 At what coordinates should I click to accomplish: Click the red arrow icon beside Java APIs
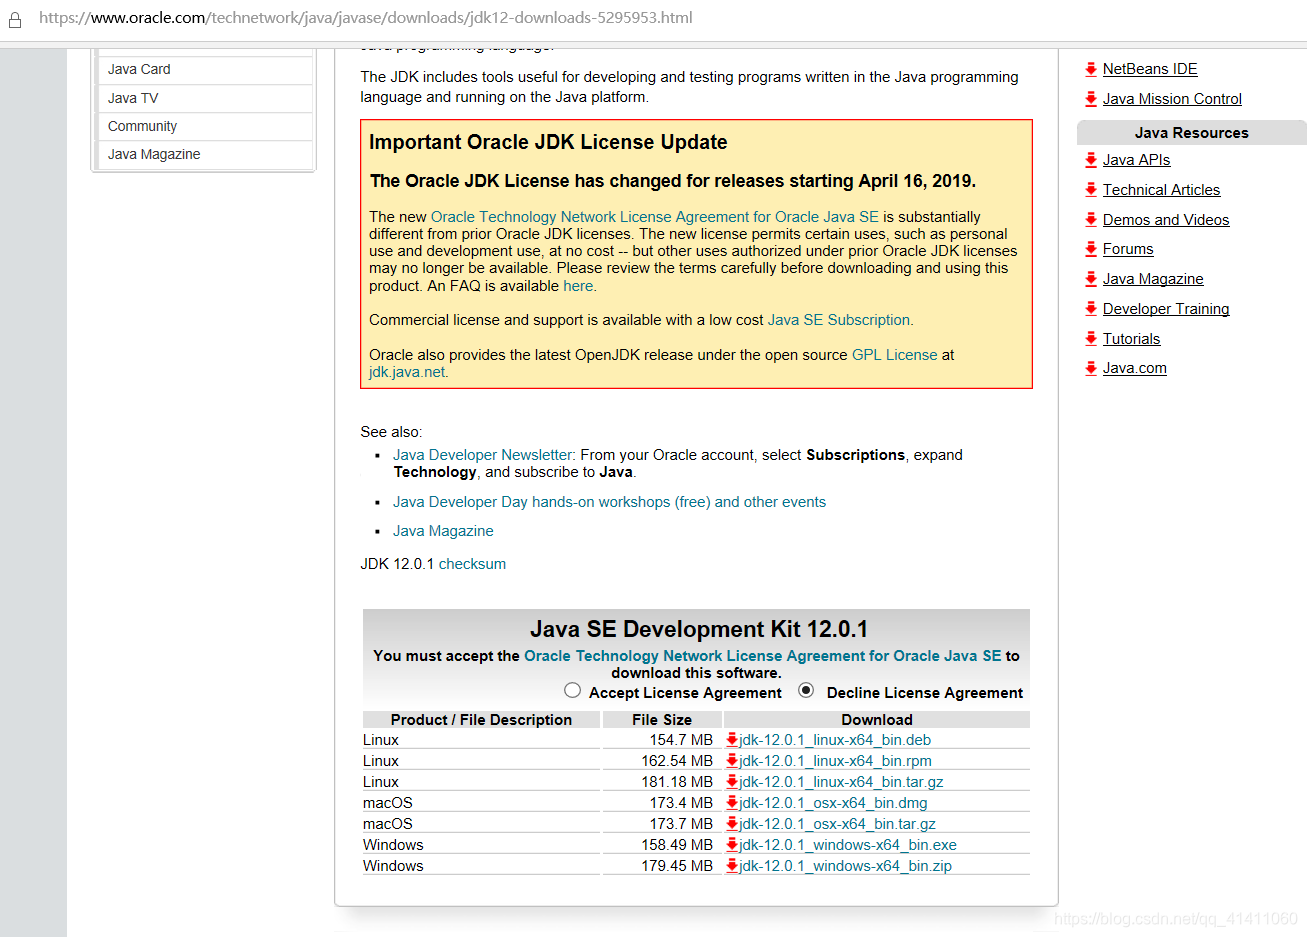(x=1091, y=160)
